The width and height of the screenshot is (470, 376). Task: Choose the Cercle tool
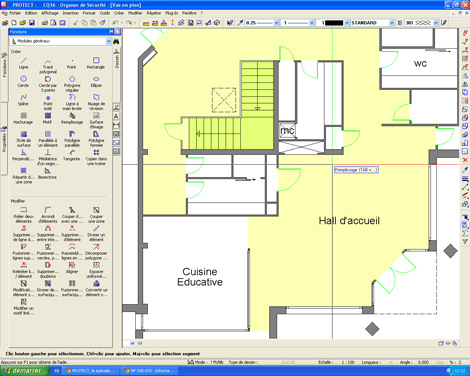[x=23, y=81]
